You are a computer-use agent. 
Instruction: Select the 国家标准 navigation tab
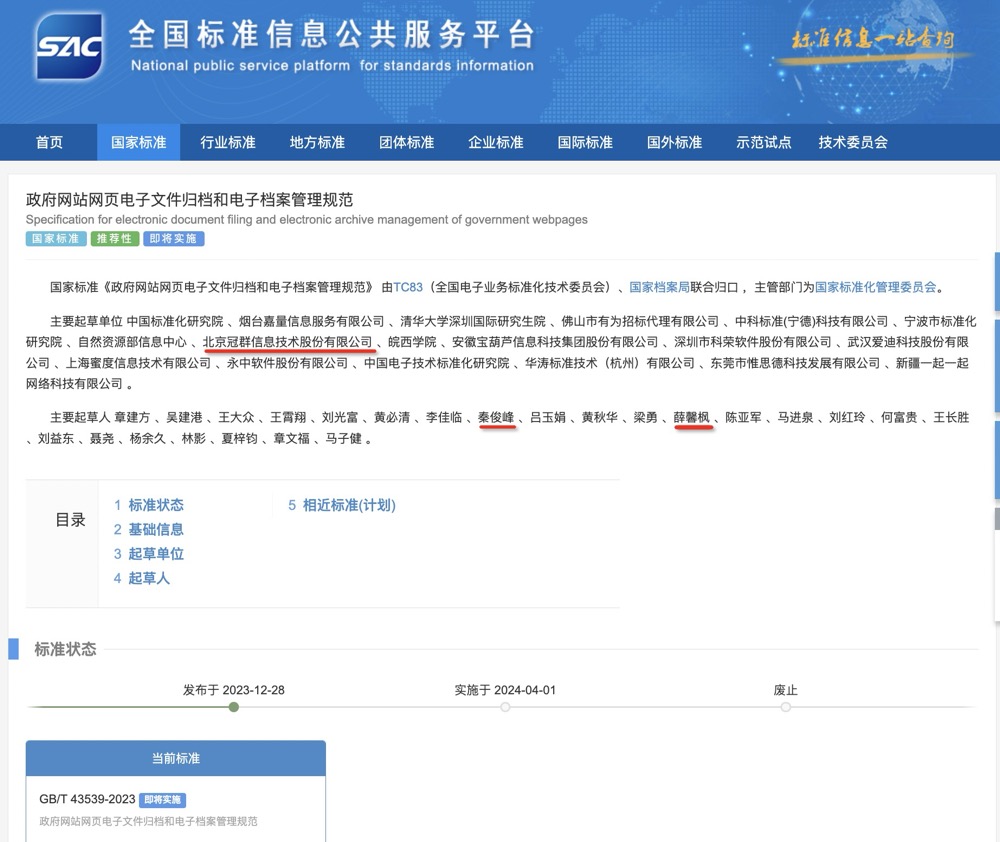point(138,142)
